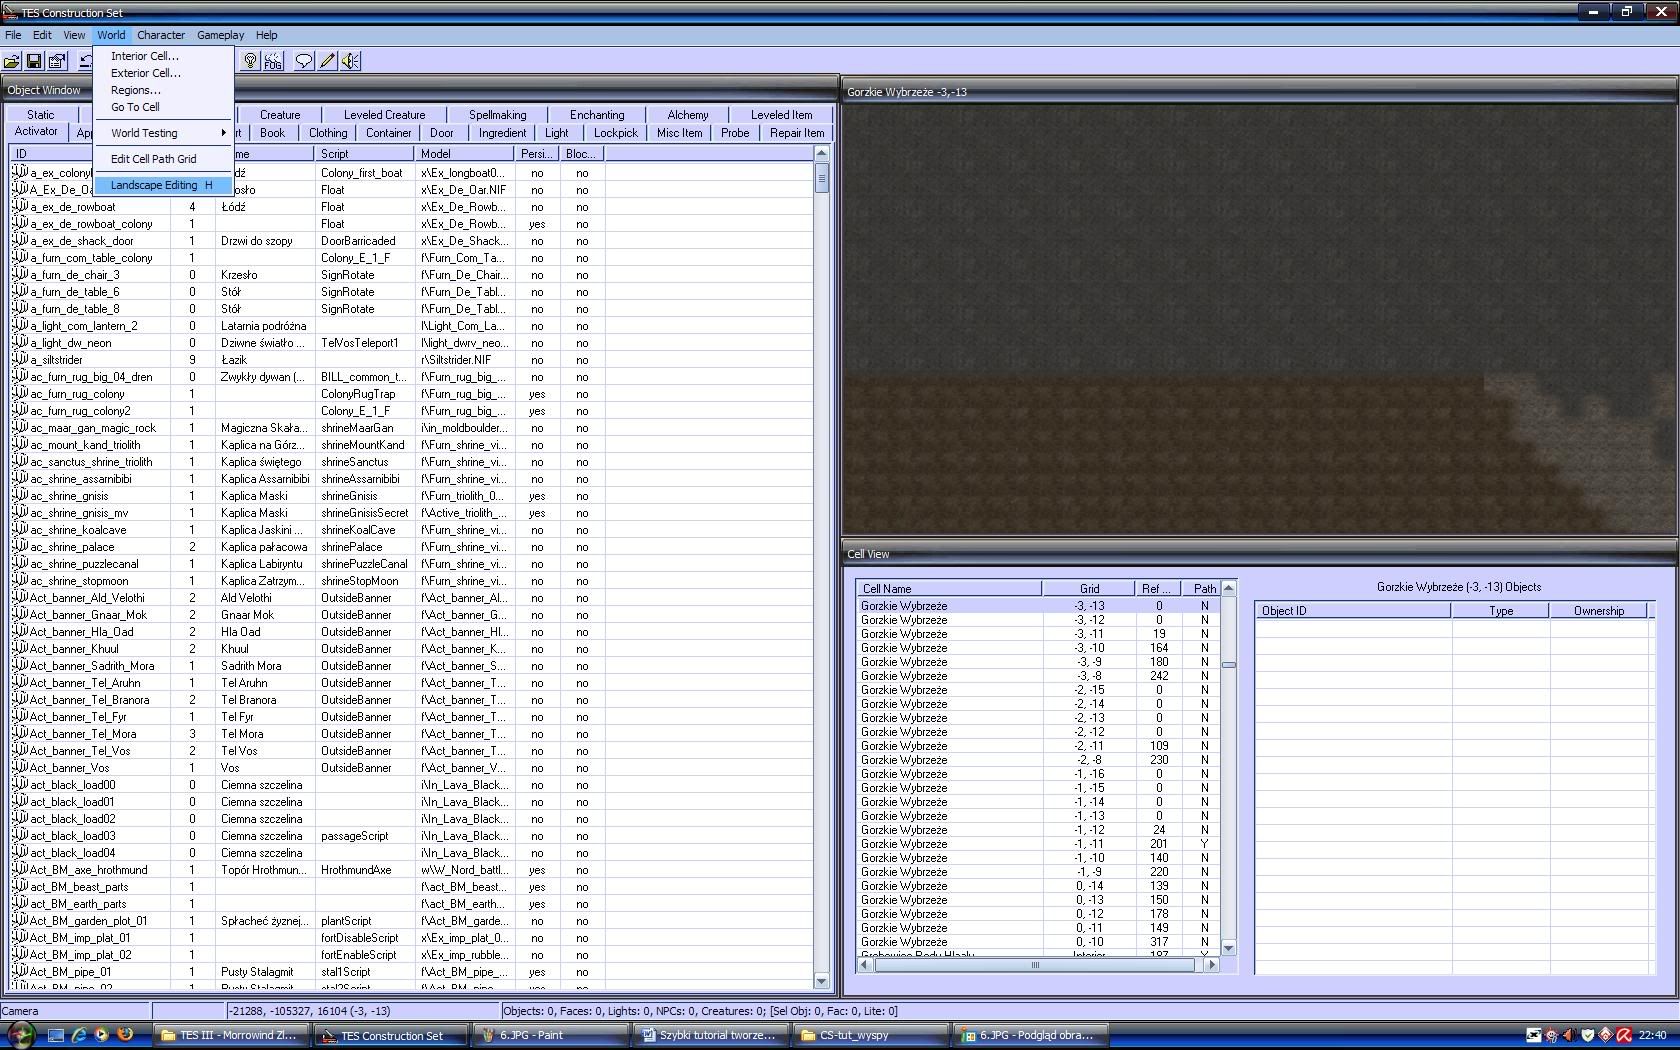The image size is (1680, 1050).
Task: Select cell Gorzkie Wybrzeże at grid -1, -11
Action: [1038, 844]
